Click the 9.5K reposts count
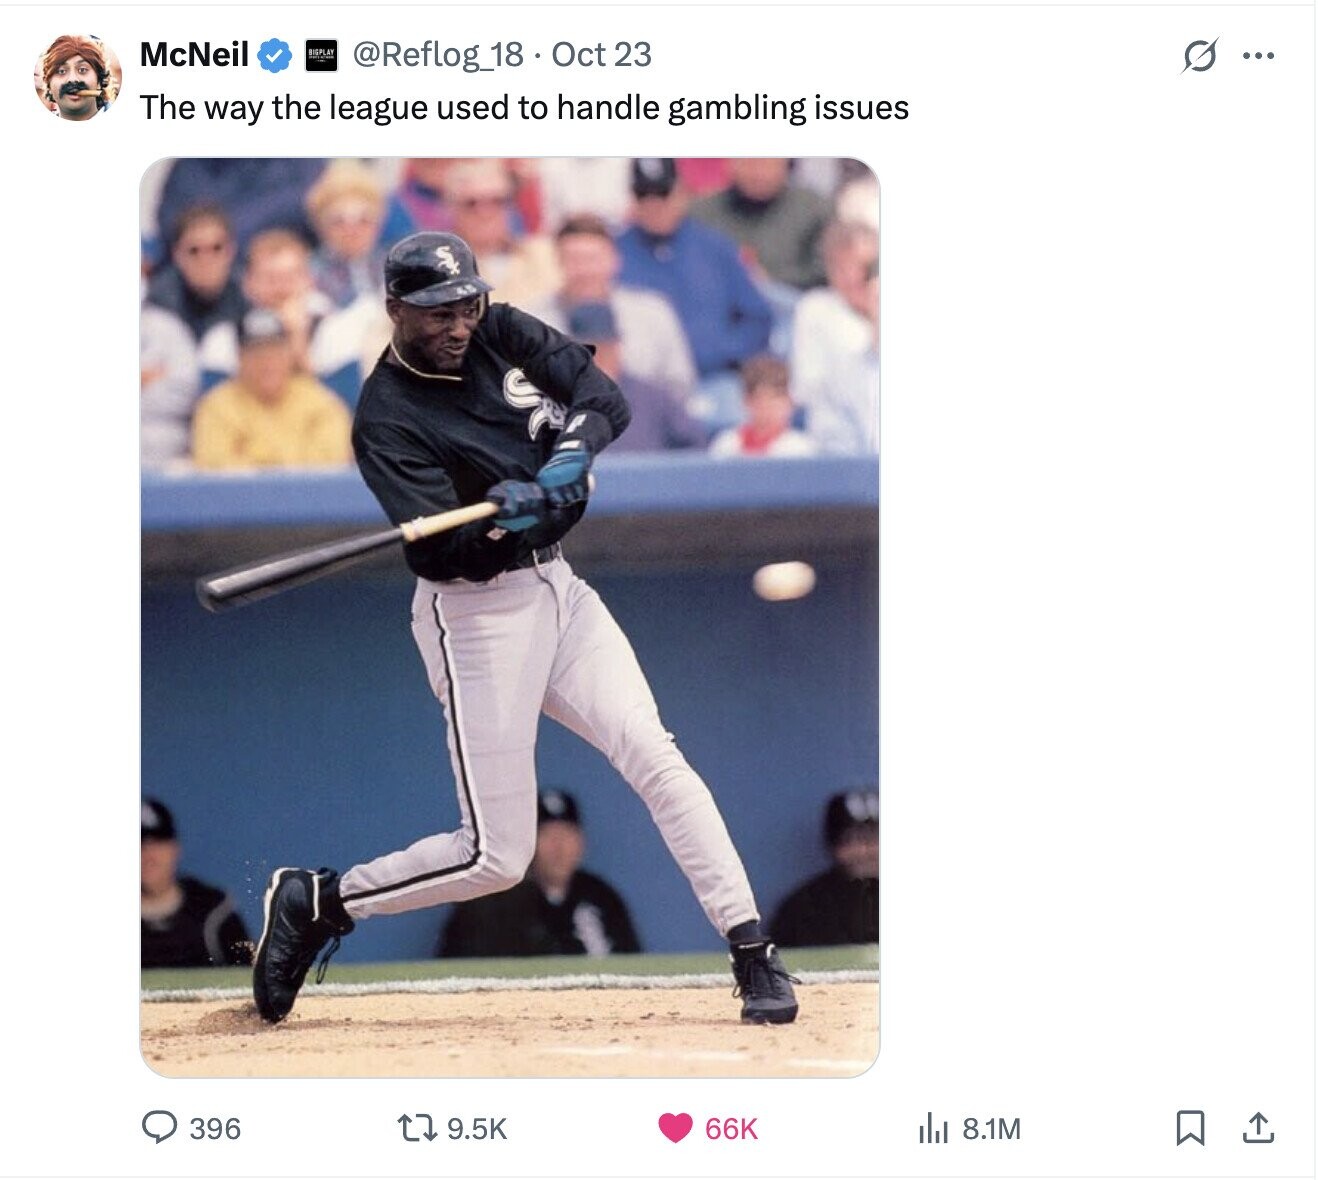Image resolution: width=1318 pixels, height=1180 pixels. [477, 1129]
